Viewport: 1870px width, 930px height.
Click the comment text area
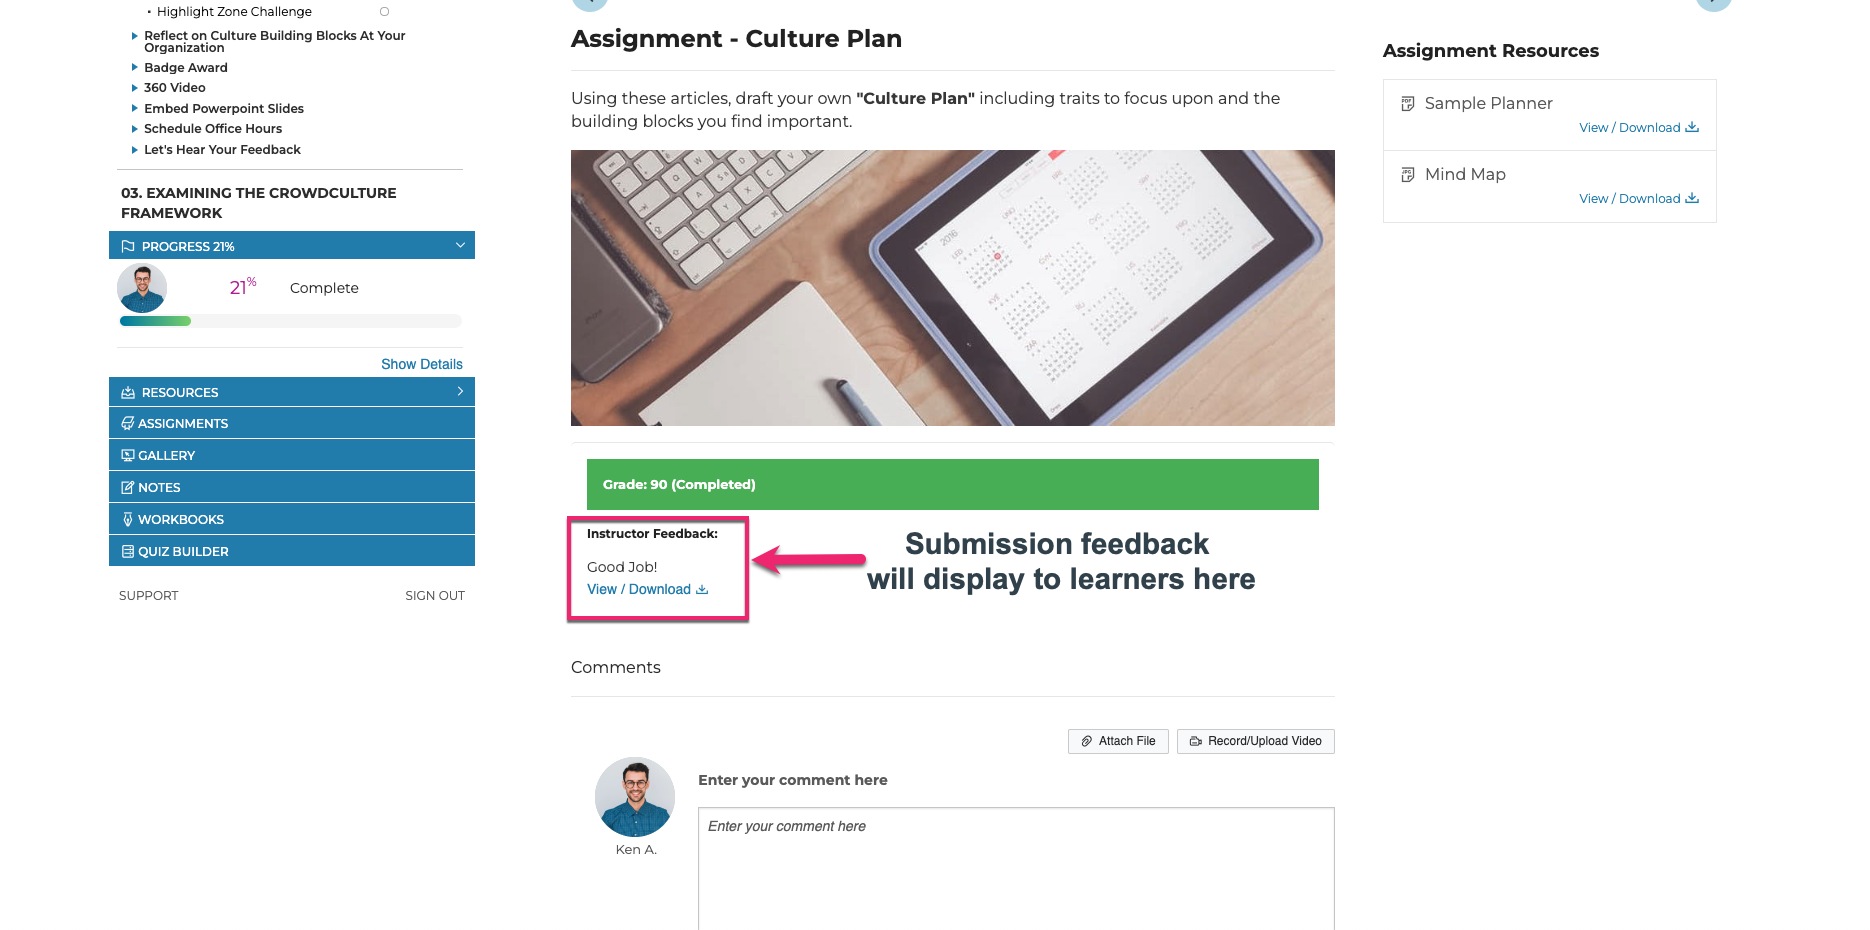pos(1016,868)
